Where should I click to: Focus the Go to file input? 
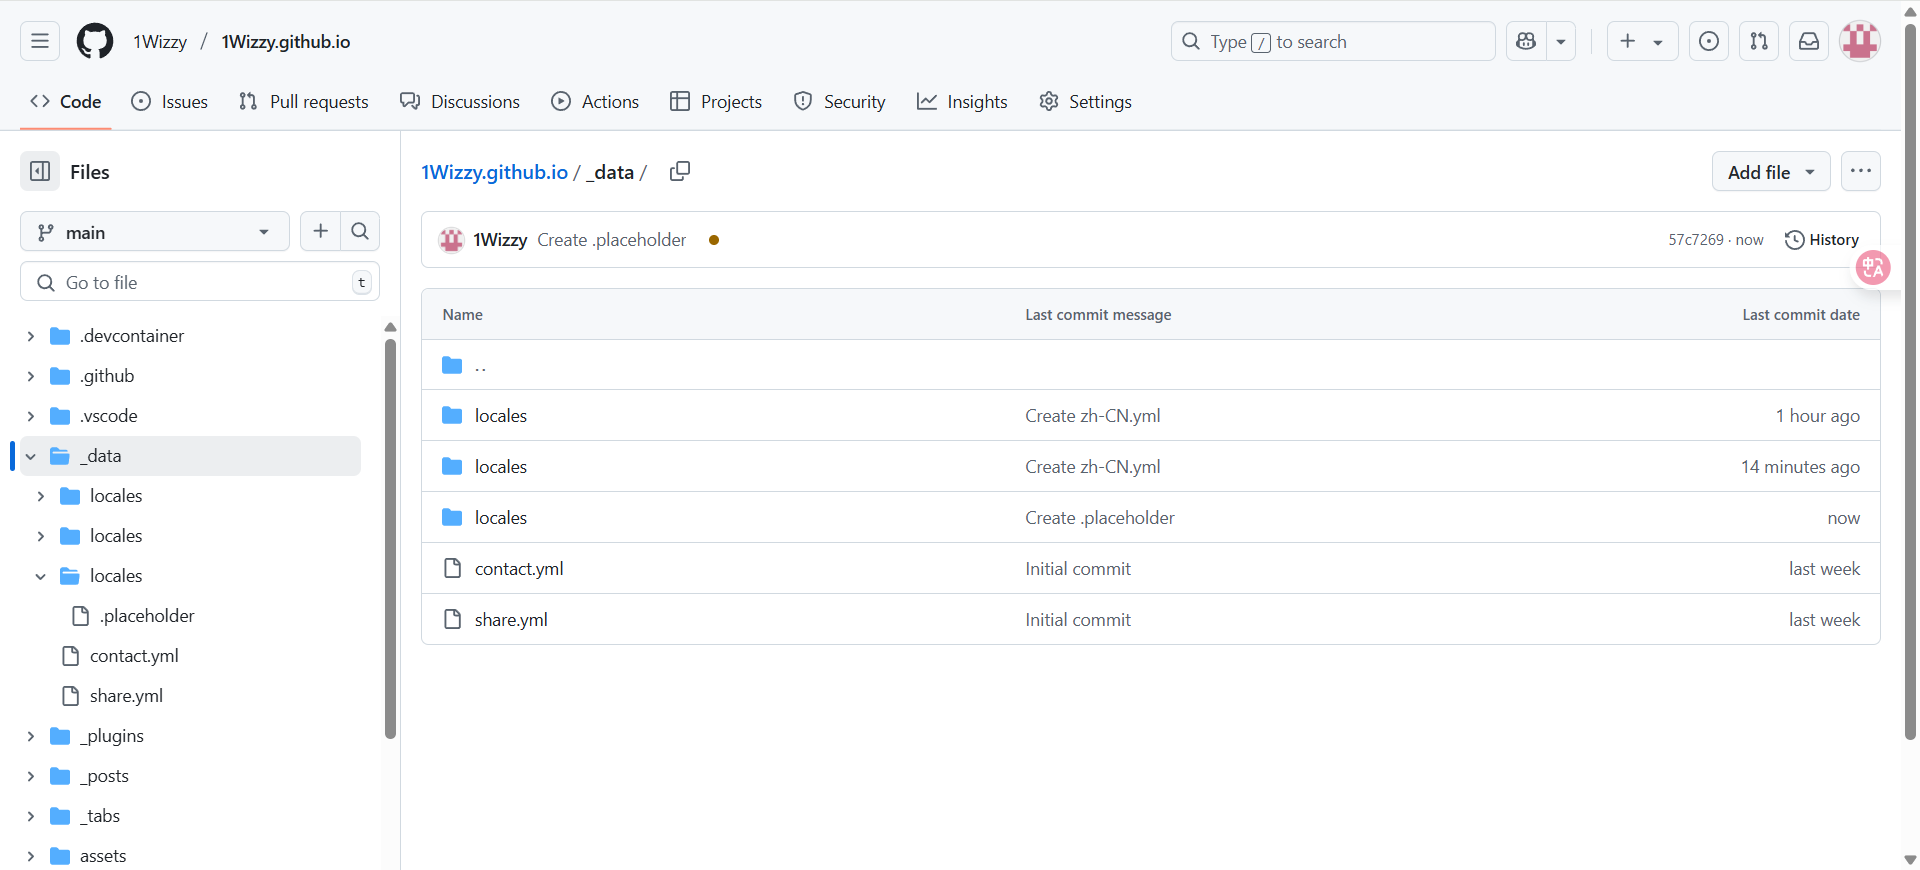[200, 282]
